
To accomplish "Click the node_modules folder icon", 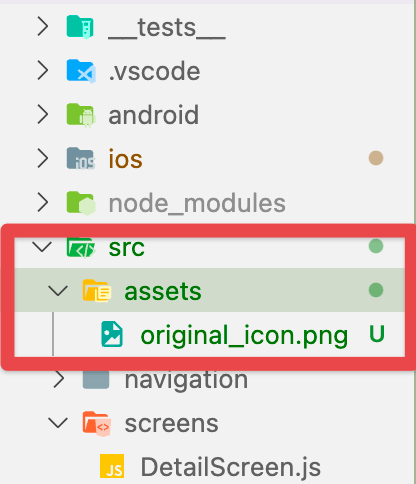I will 81,203.
